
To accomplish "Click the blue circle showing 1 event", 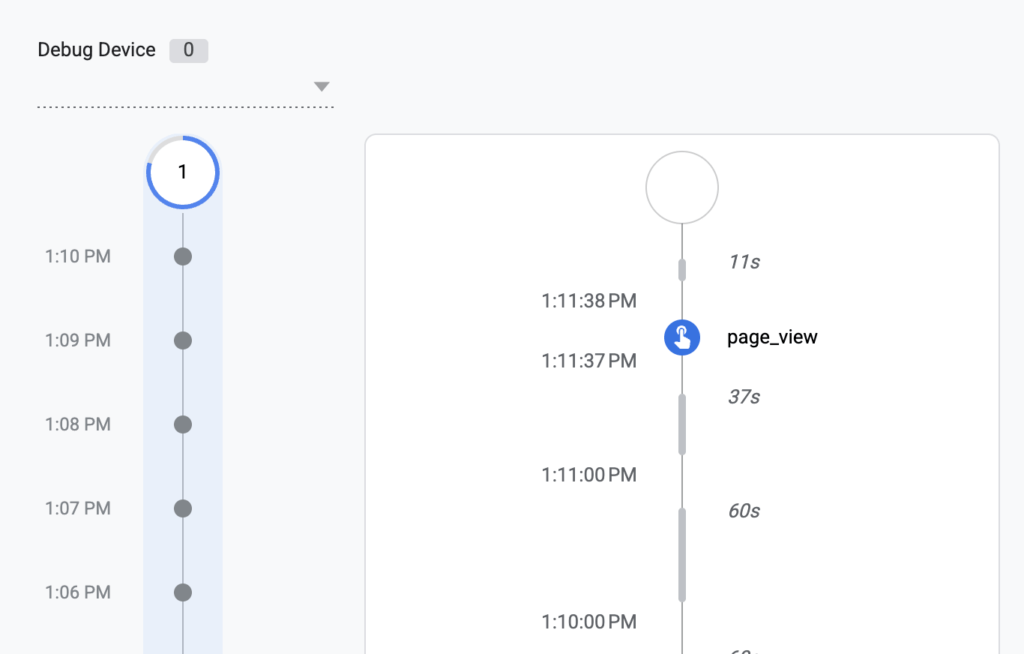I will pos(183,172).
